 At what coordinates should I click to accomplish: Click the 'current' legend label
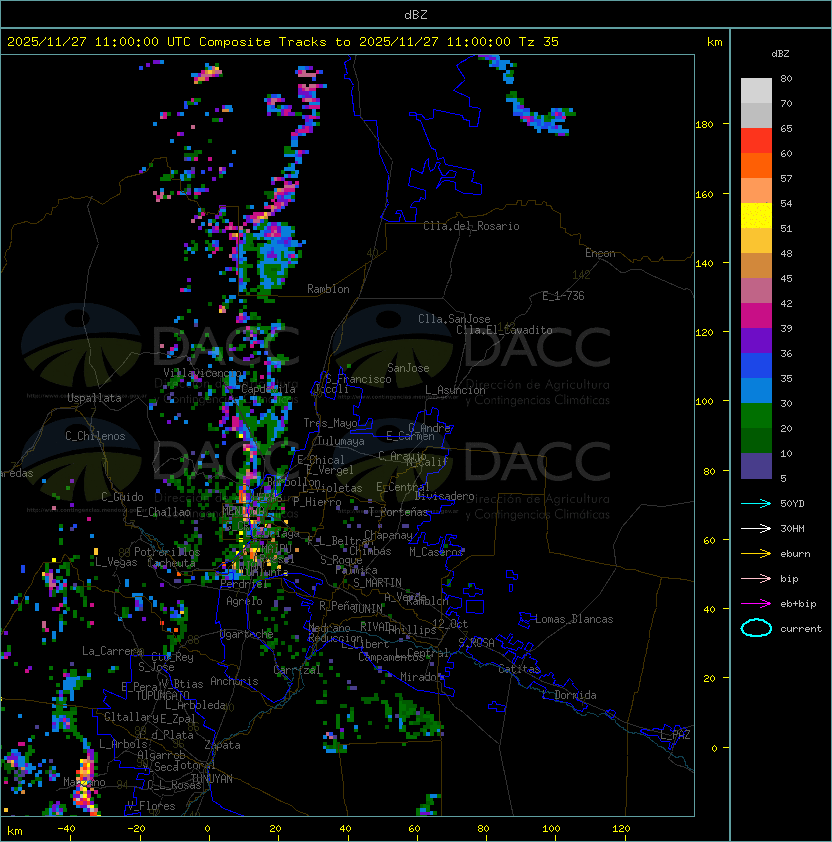tap(801, 628)
